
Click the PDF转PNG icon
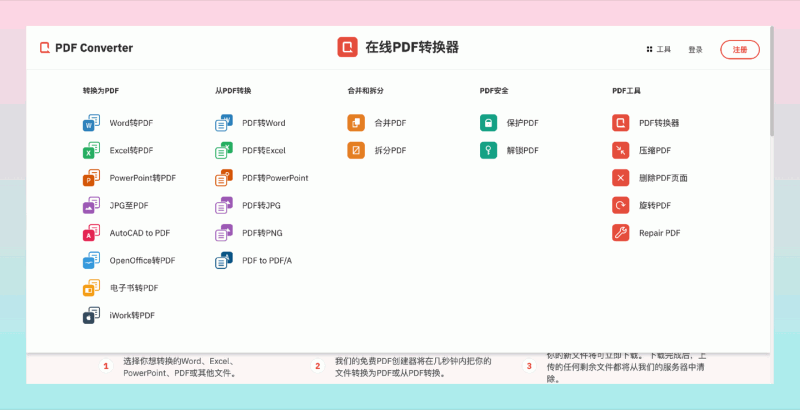pos(224,233)
